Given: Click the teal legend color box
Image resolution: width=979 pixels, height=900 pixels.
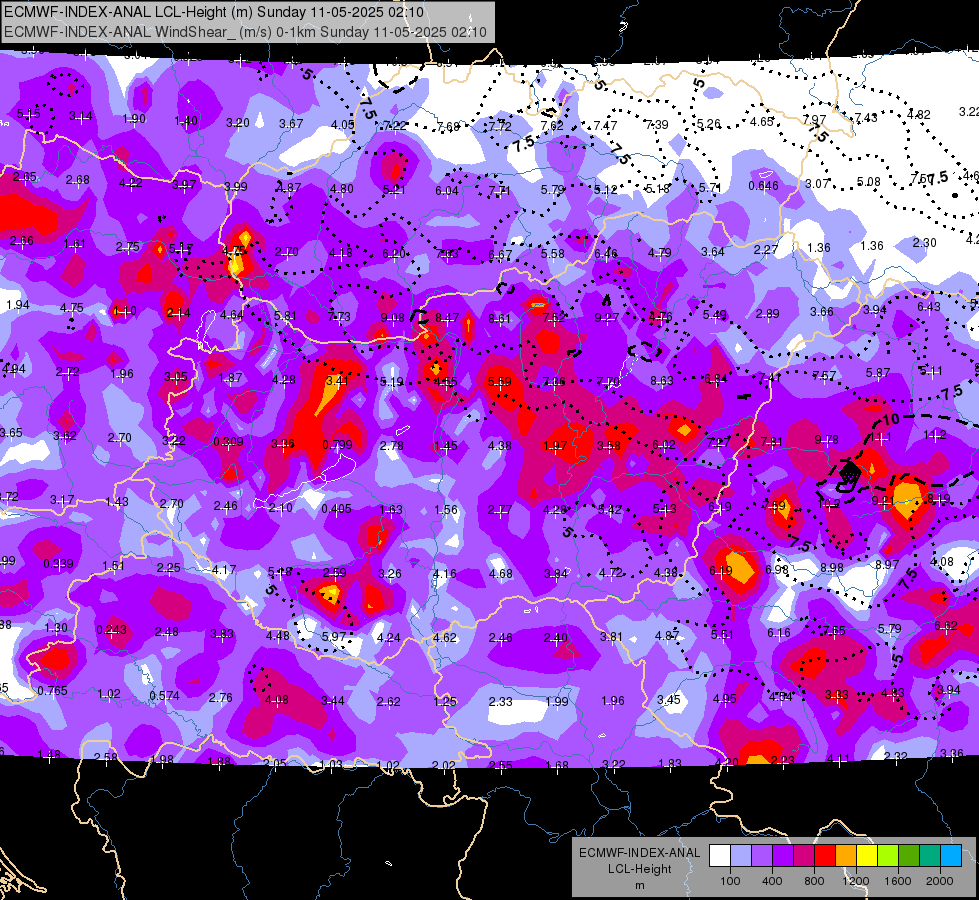Looking at the screenshot, I should [930, 856].
